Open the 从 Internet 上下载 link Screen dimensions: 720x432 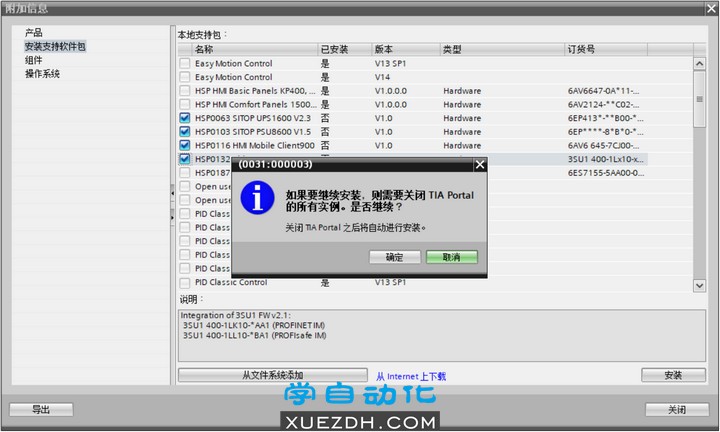[411, 376]
